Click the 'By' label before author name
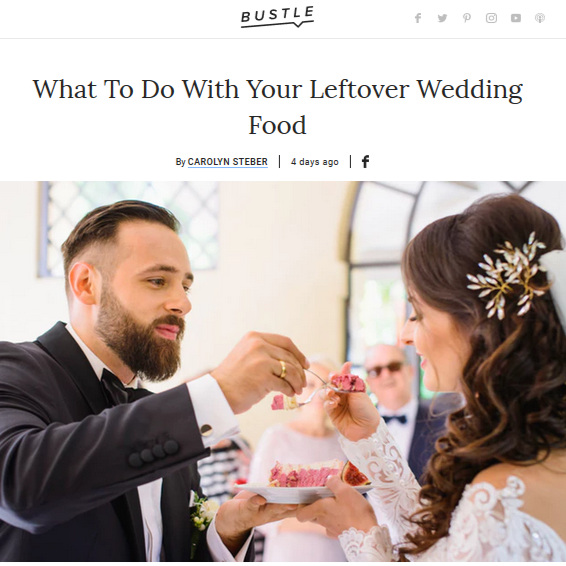This screenshot has width=566, height=566. click(x=180, y=162)
